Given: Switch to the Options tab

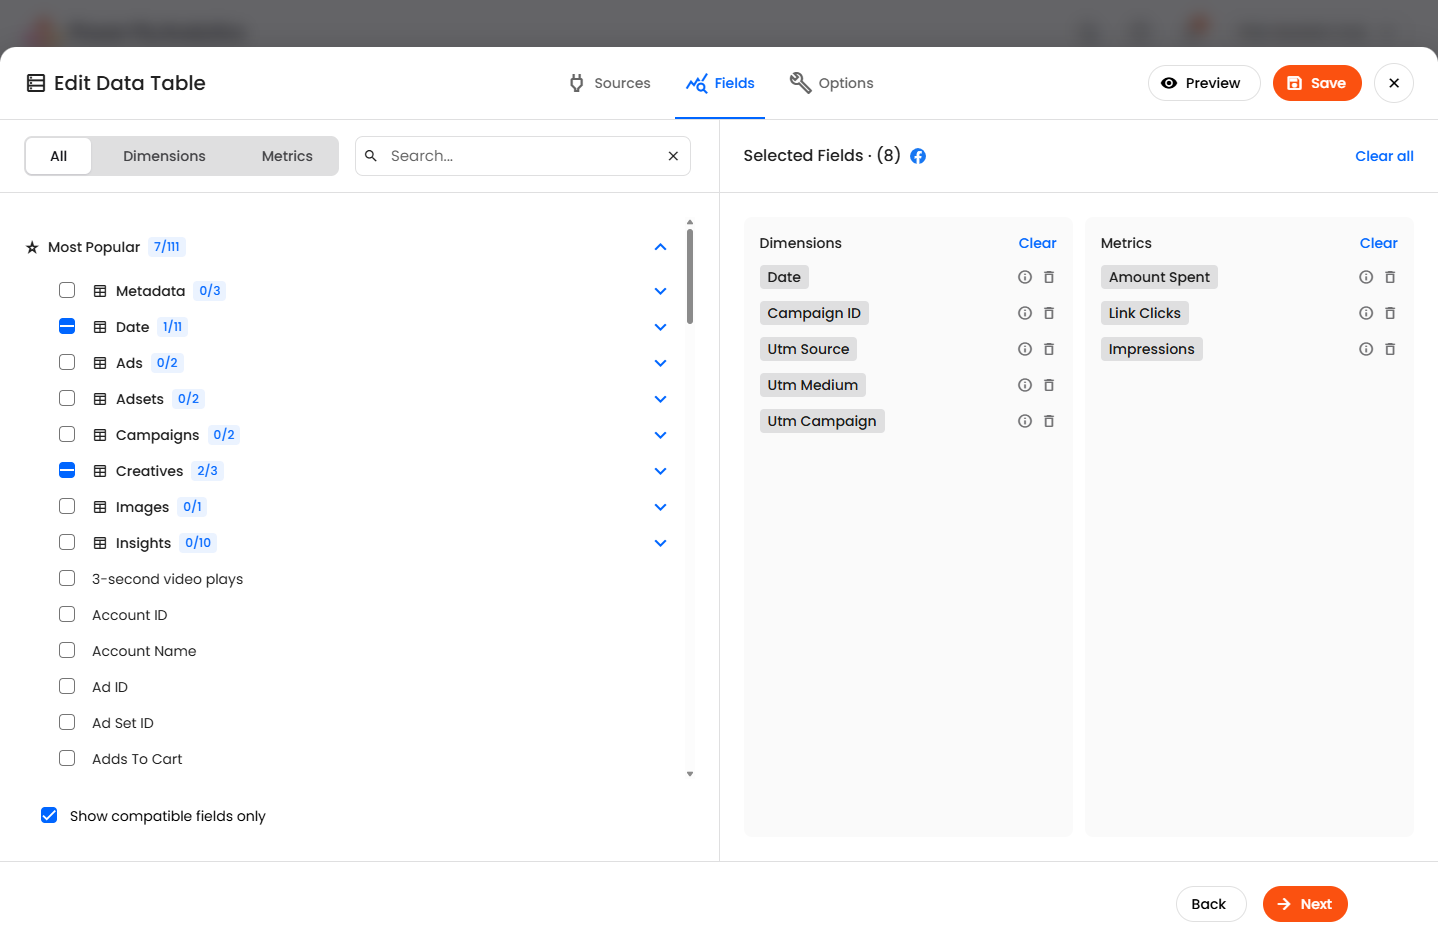Looking at the screenshot, I should tap(831, 83).
